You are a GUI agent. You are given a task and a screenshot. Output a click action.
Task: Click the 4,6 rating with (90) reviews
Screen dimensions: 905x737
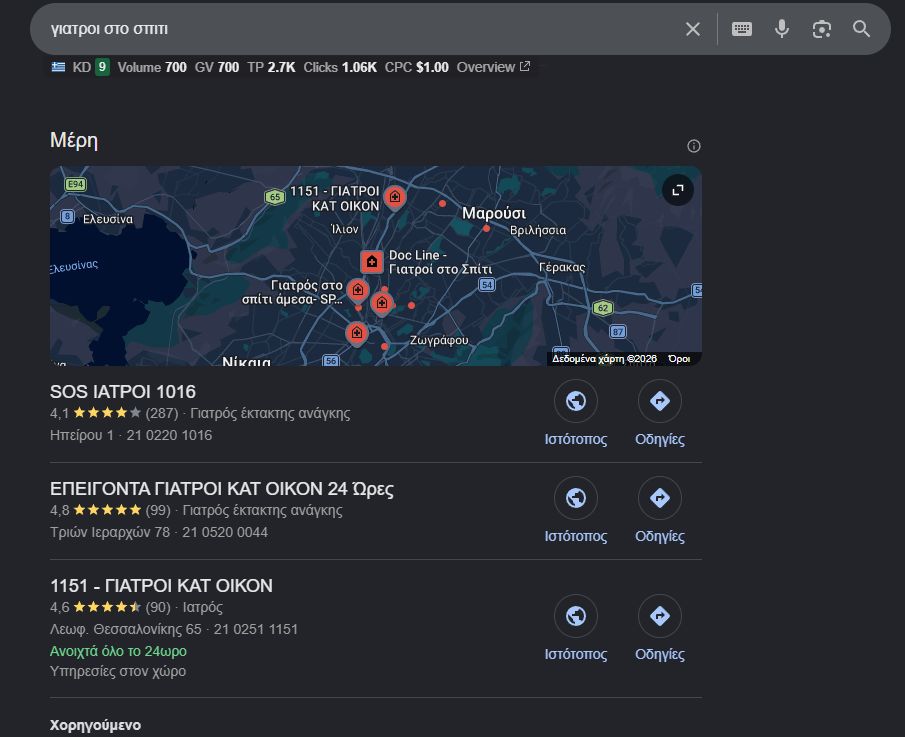pos(110,607)
